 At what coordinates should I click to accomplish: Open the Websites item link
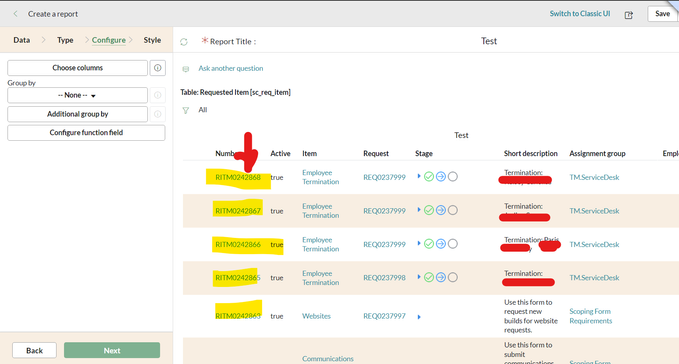click(x=316, y=316)
